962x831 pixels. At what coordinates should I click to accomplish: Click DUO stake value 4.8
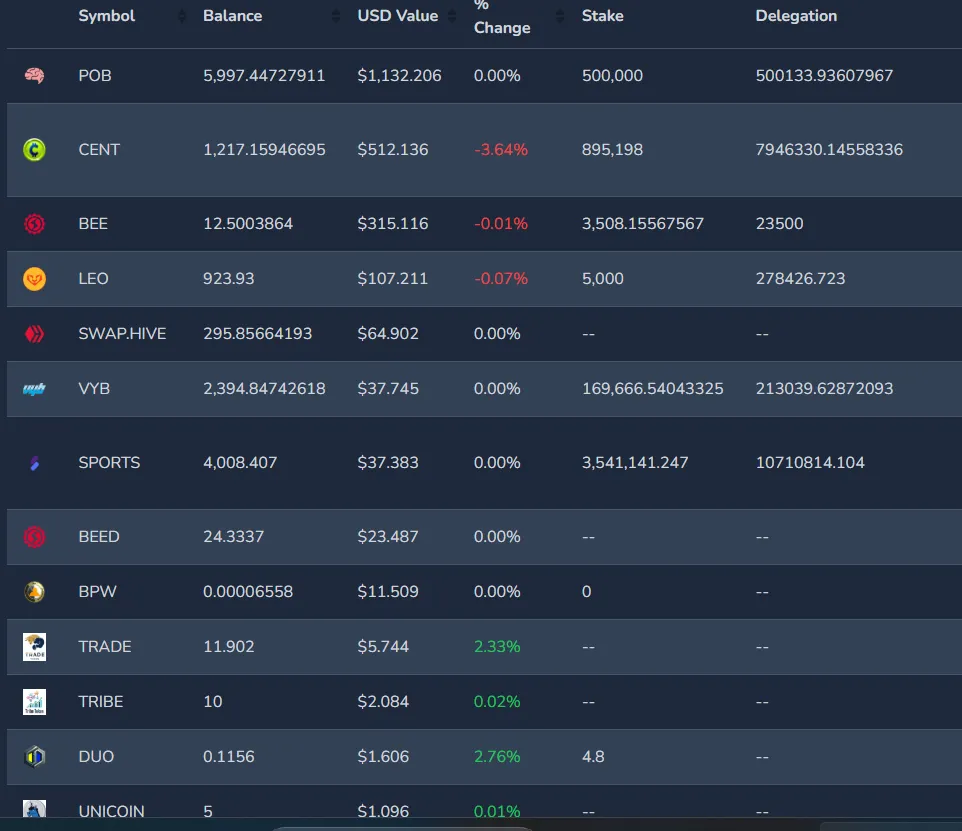(593, 757)
